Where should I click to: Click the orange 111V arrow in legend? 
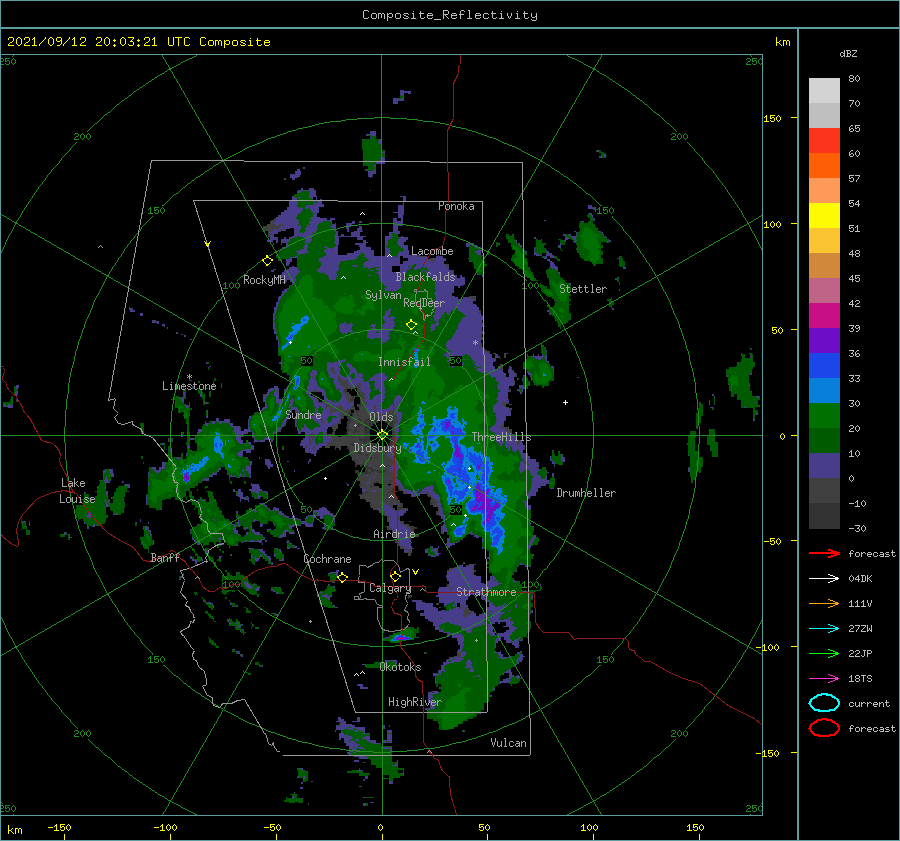pyautogui.click(x=824, y=603)
